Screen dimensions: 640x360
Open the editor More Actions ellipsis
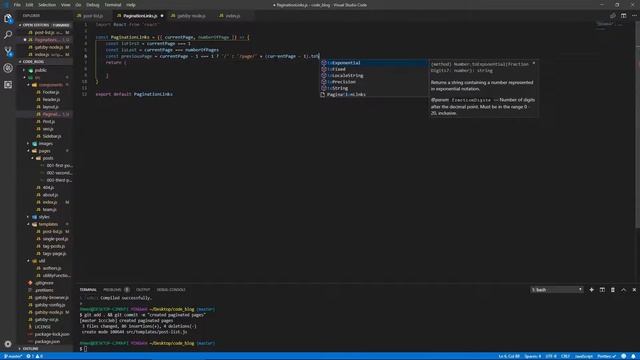tap(634, 16)
